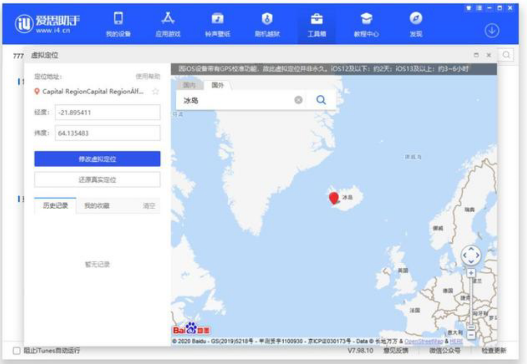Open the 使用帮助 usage help link
Screen dimensions: 527x364
coord(148,77)
